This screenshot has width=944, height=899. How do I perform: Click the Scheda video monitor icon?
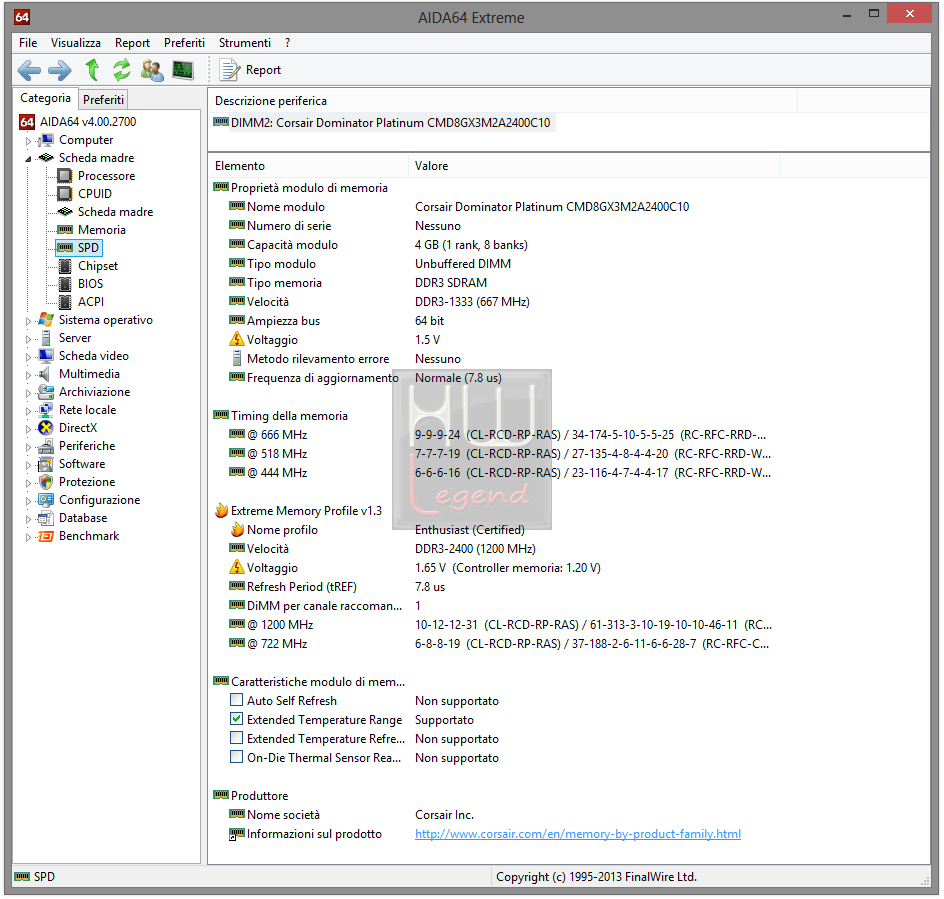pos(46,355)
